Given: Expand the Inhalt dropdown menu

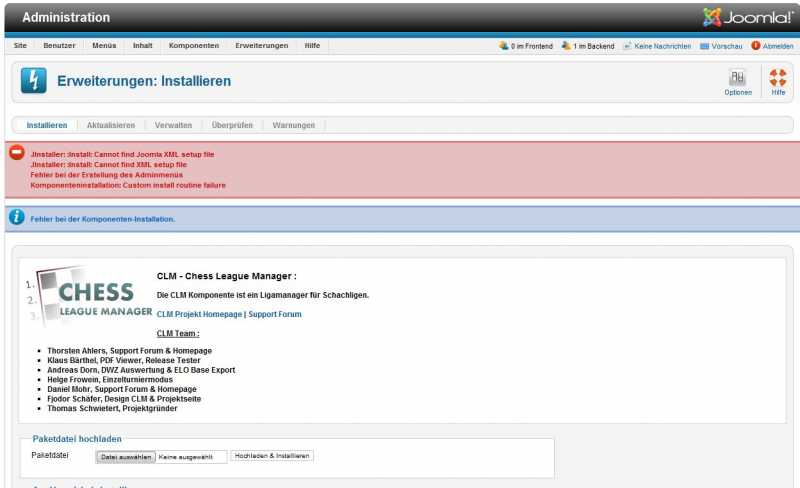Looking at the screenshot, I should pyautogui.click(x=143, y=46).
